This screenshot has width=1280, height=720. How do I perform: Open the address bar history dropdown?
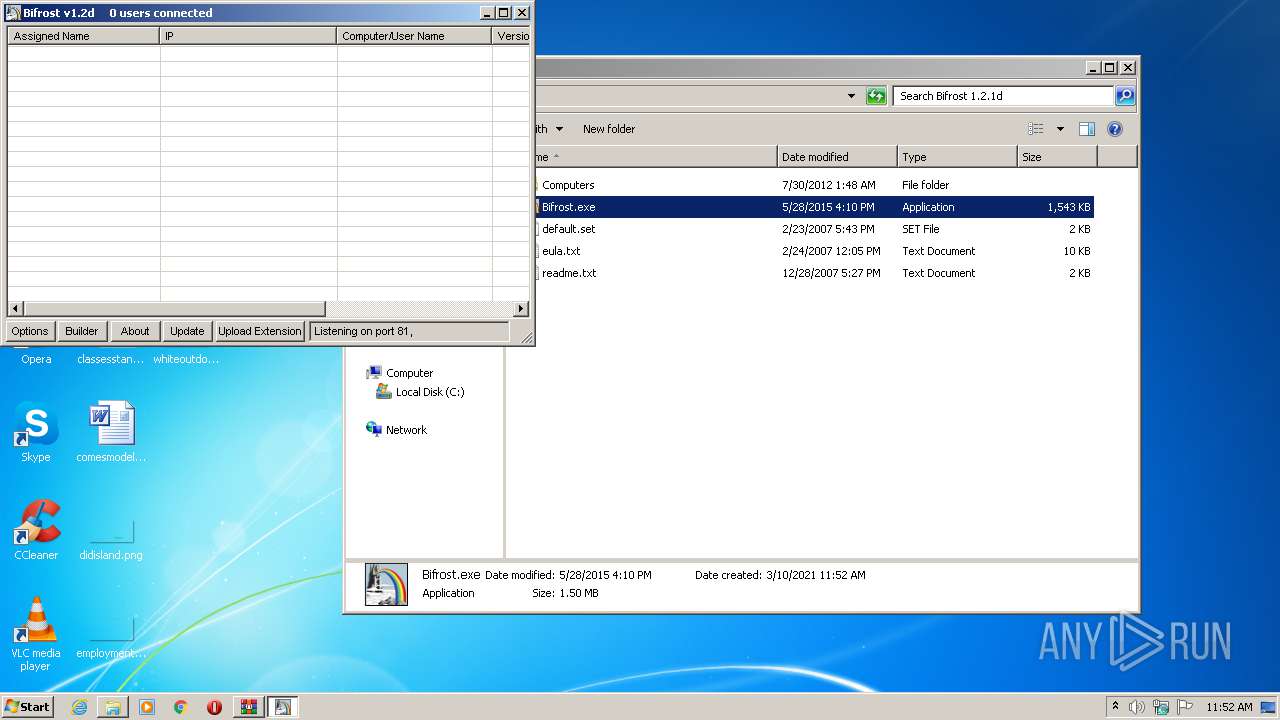(x=851, y=96)
